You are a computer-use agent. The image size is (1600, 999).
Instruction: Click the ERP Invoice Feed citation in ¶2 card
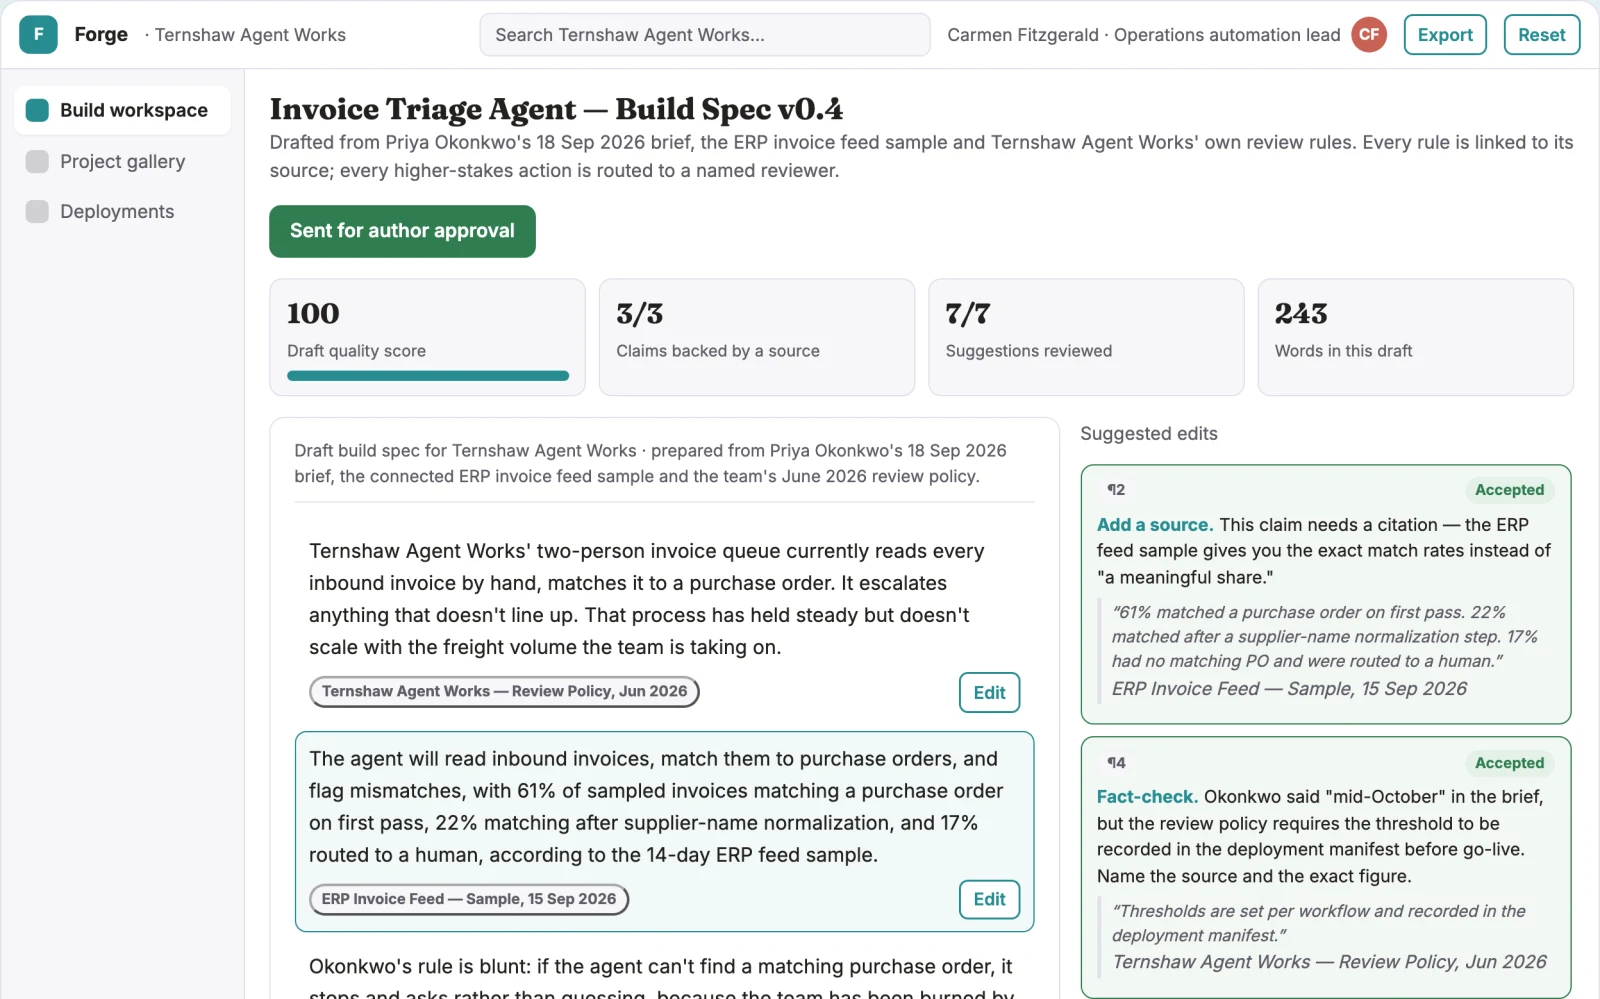1289,689
